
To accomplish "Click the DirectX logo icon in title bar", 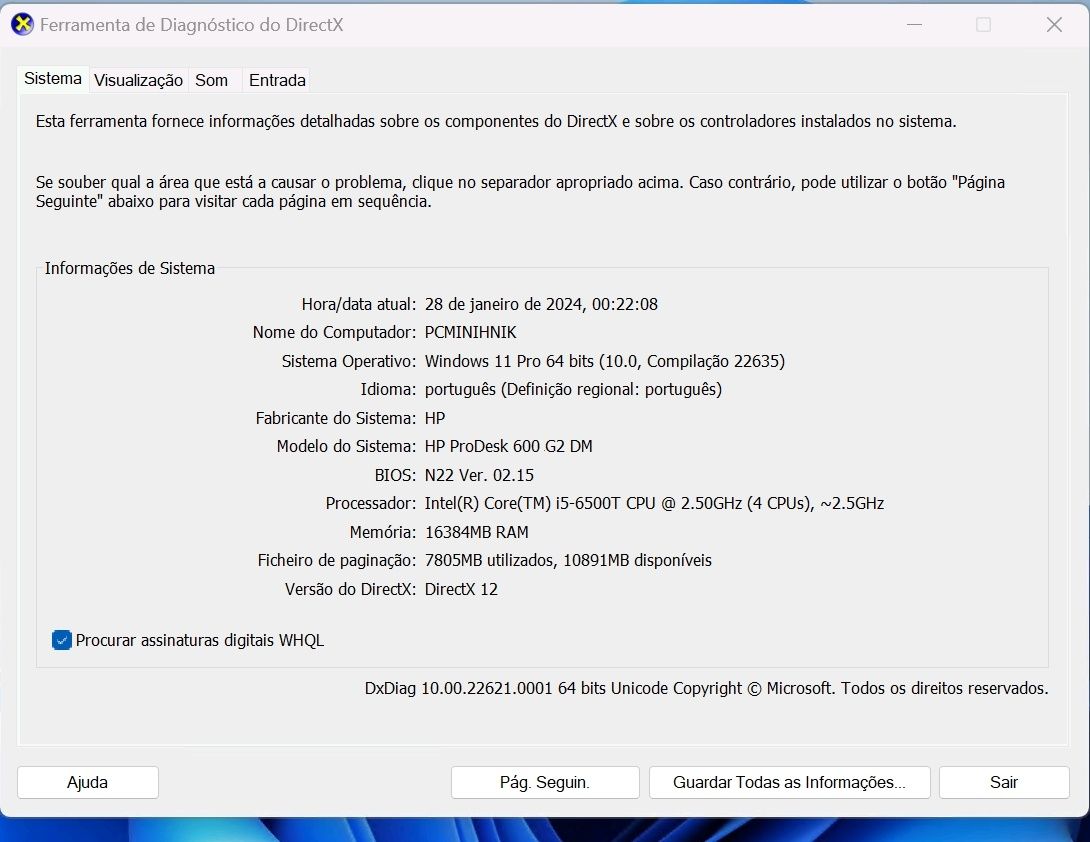I will pos(22,24).
